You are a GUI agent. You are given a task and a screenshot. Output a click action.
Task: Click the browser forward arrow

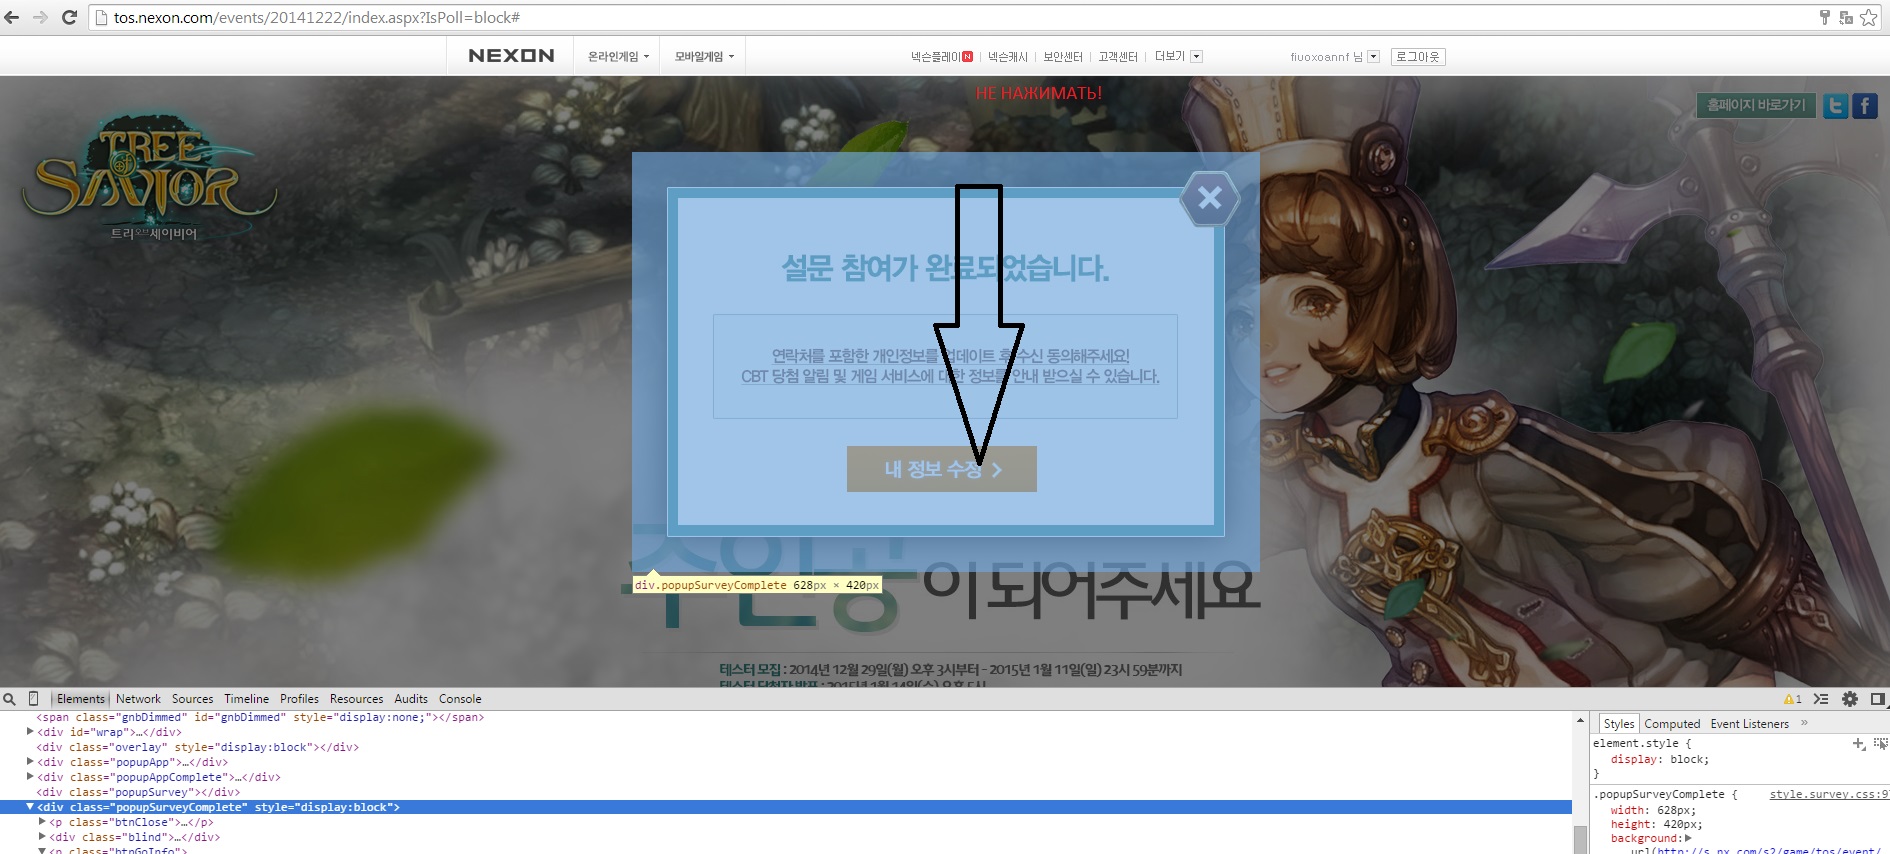pos(41,17)
